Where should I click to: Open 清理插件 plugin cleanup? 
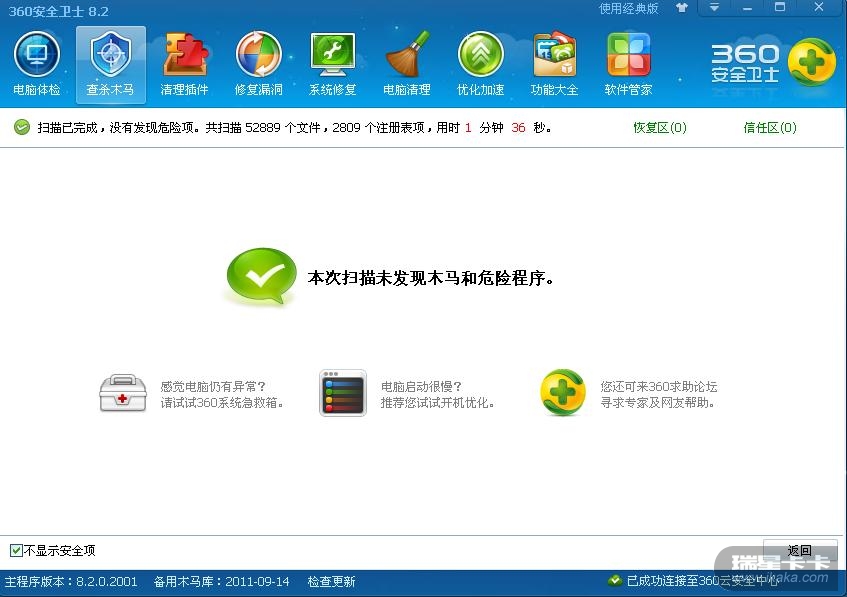(184, 64)
